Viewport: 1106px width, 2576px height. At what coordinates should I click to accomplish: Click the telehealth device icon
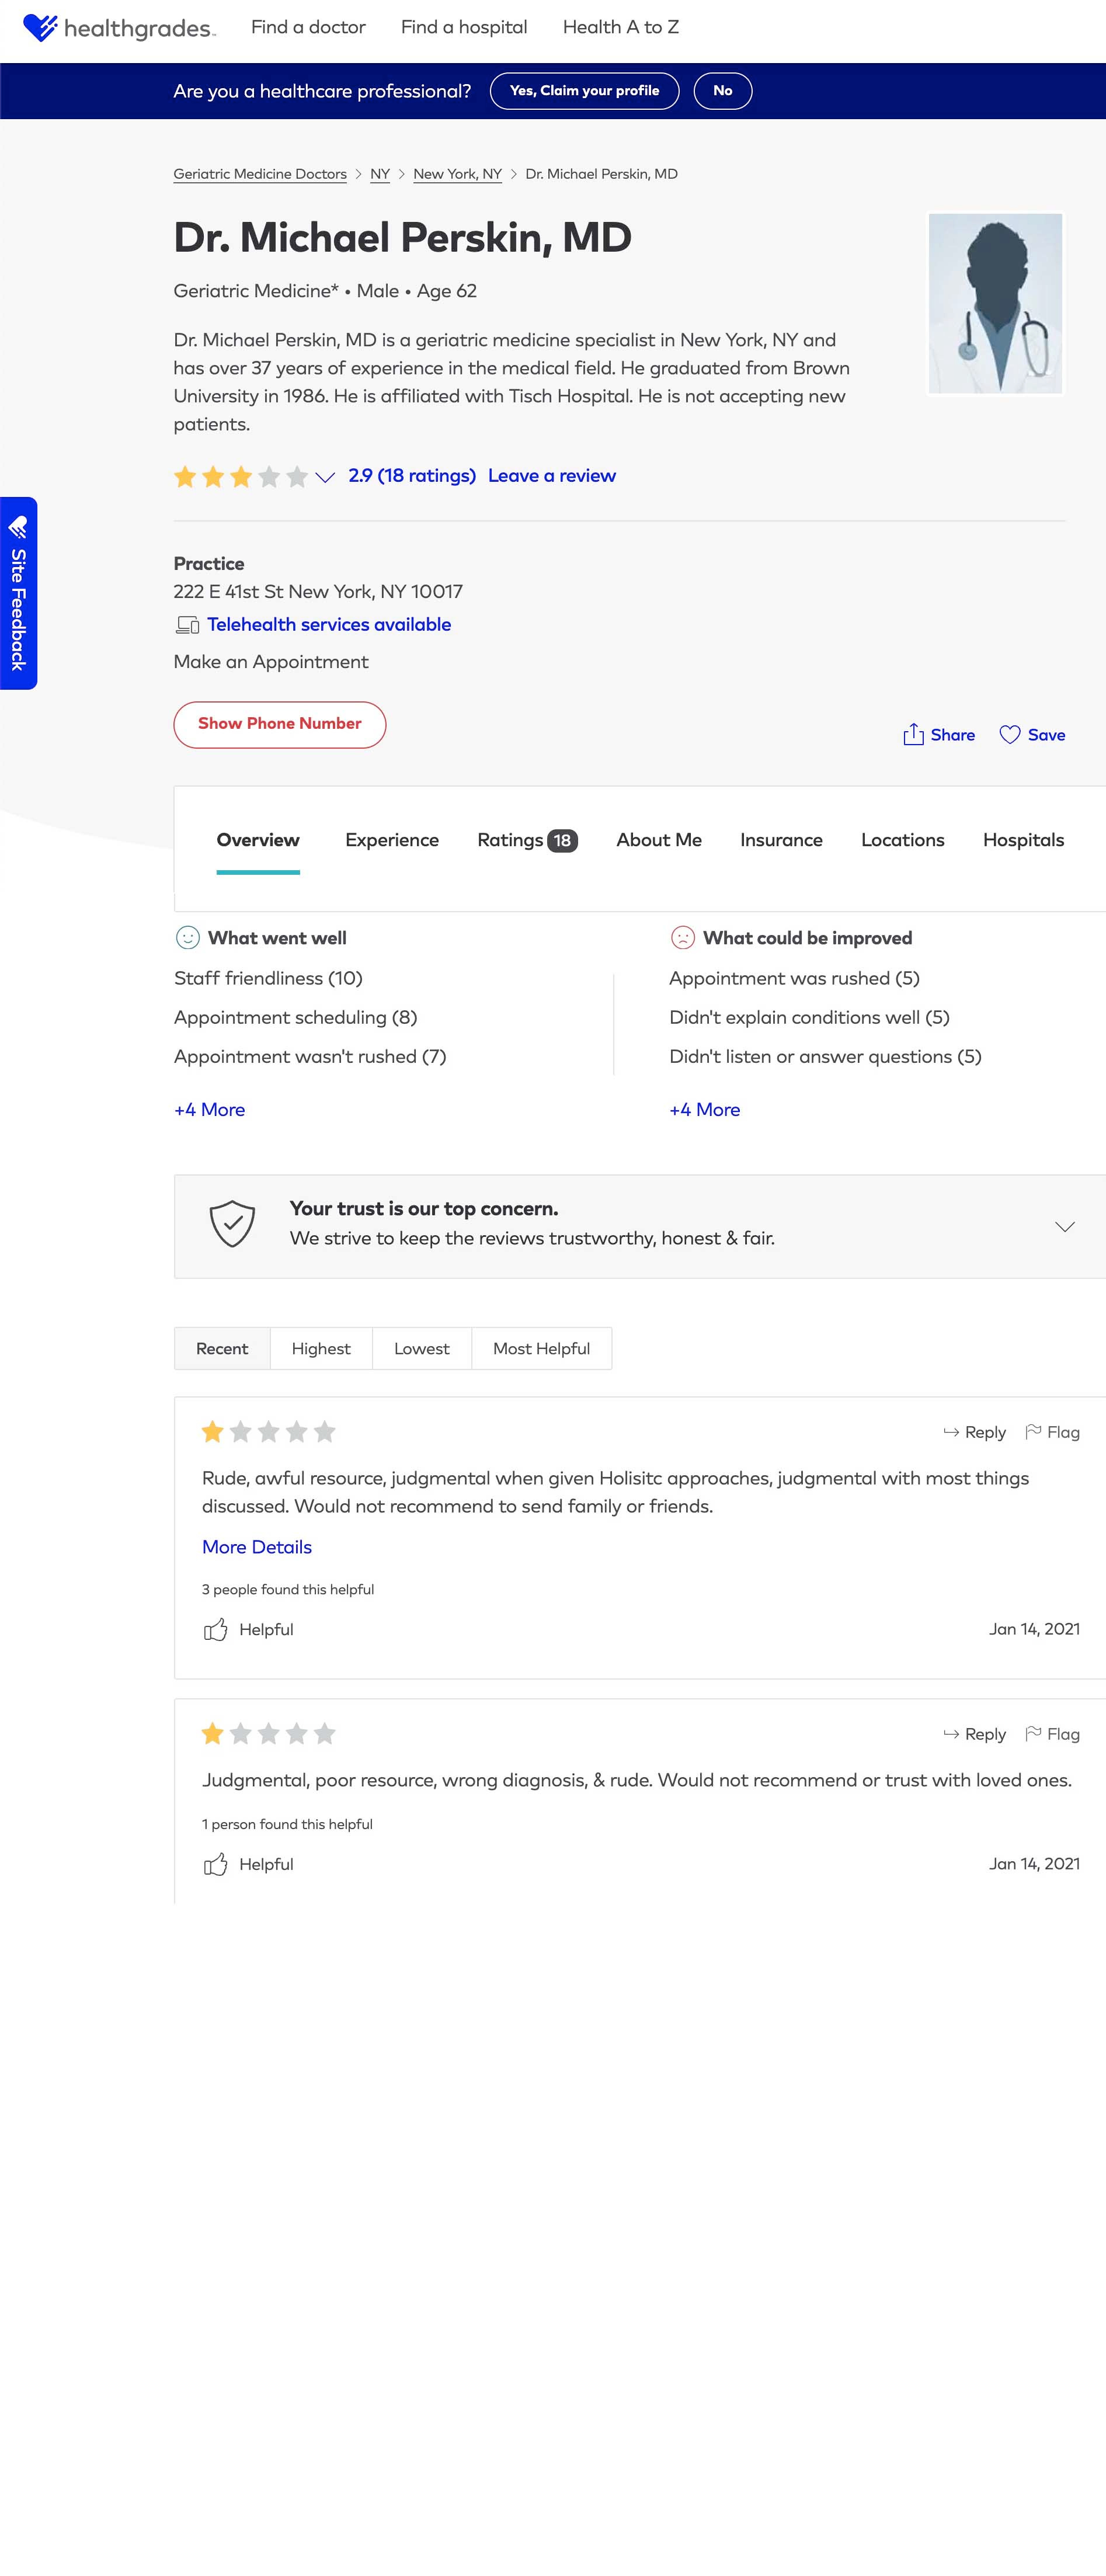[x=187, y=625]
